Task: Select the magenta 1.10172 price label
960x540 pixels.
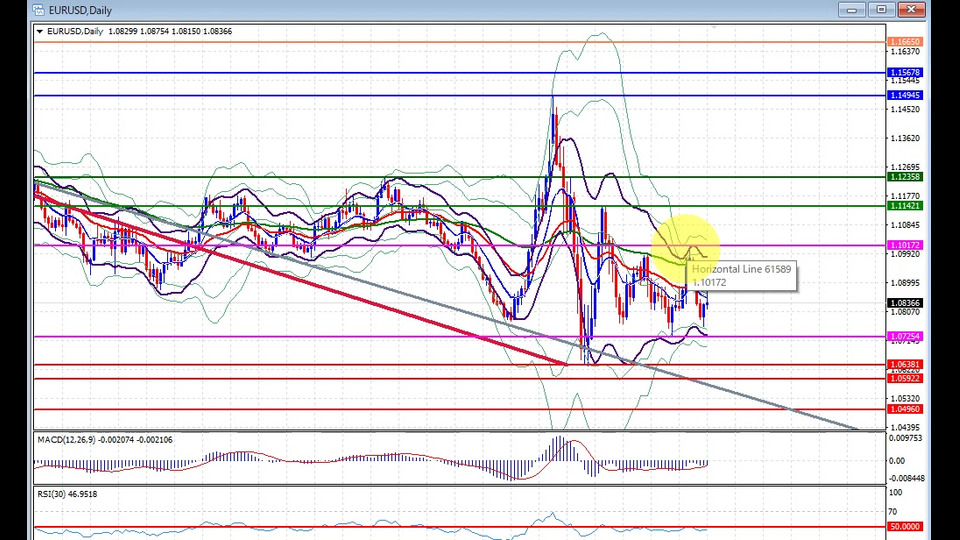Action: tap(904, 245)
